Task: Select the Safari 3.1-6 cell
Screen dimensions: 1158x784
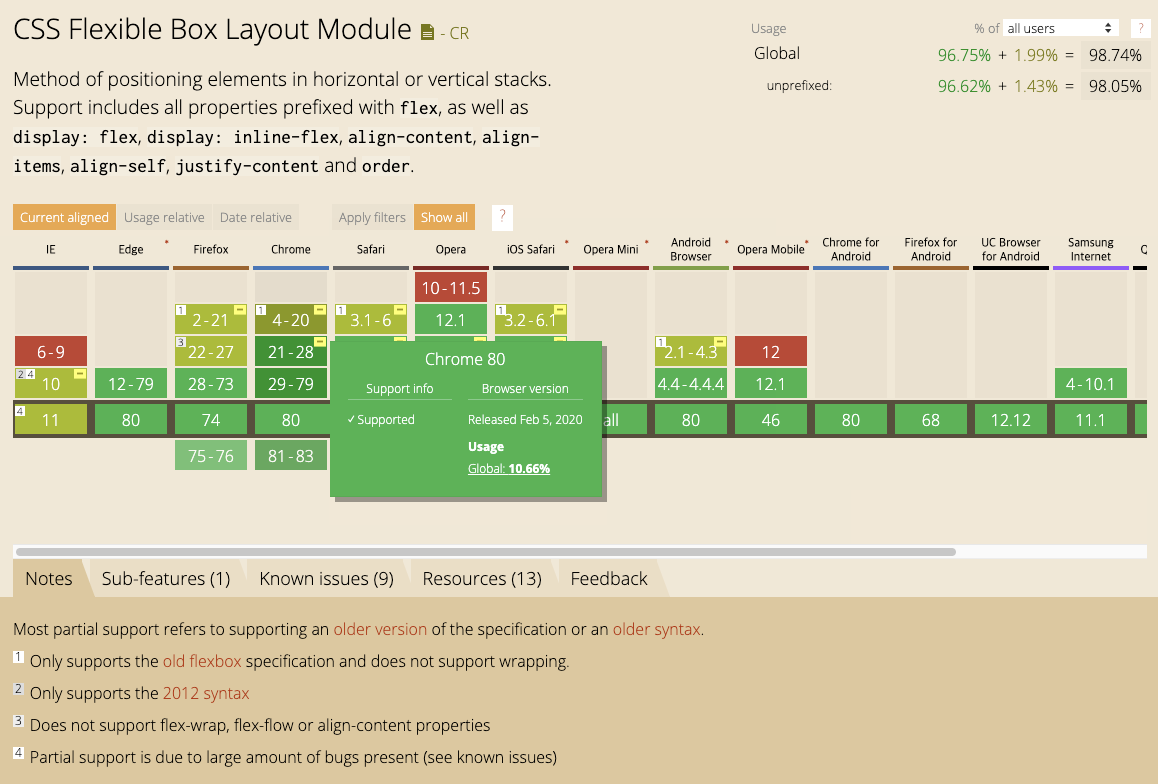Action: [371, 319]
